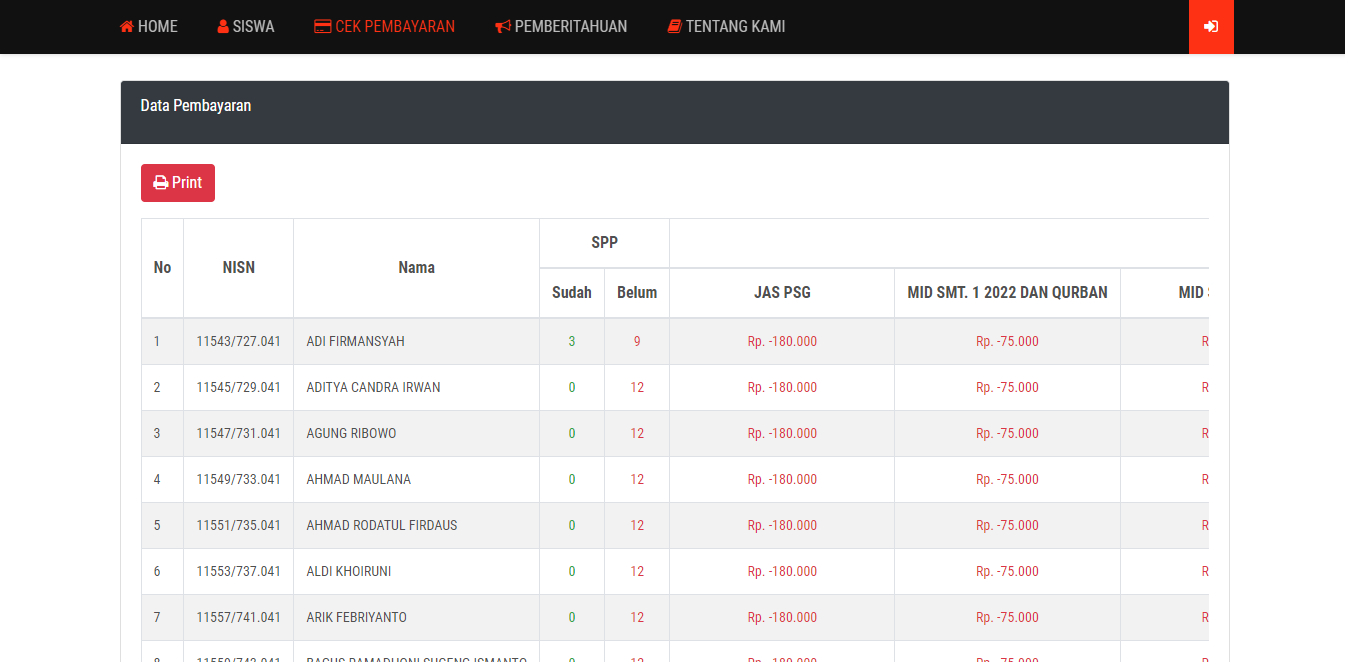Image resolution: width=1345 pixels, height=662 pixels.
Task: Open the HOME menu item
Action: [x=157, y=27]
